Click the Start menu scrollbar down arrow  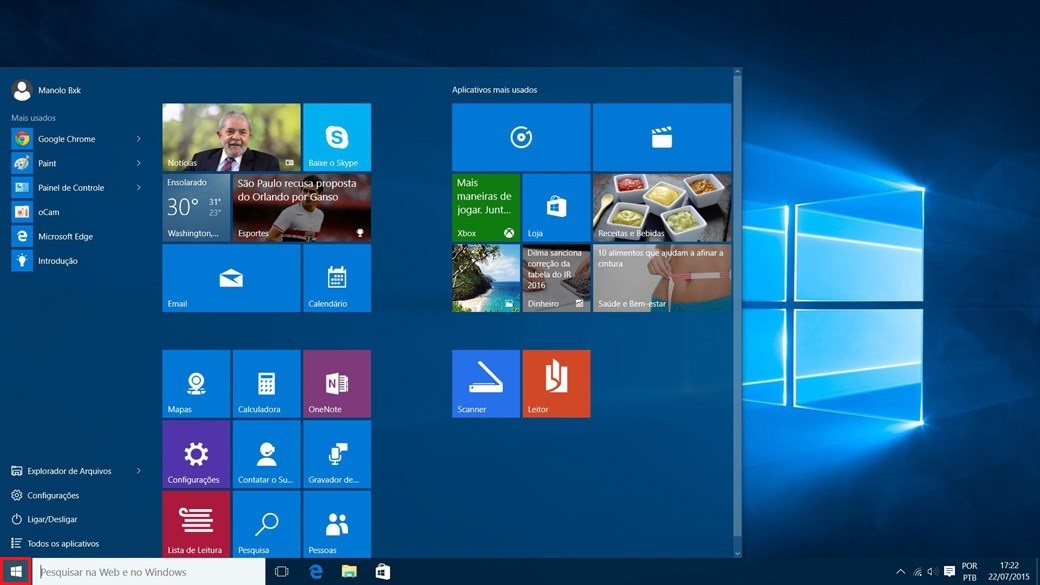click(738, 553)
